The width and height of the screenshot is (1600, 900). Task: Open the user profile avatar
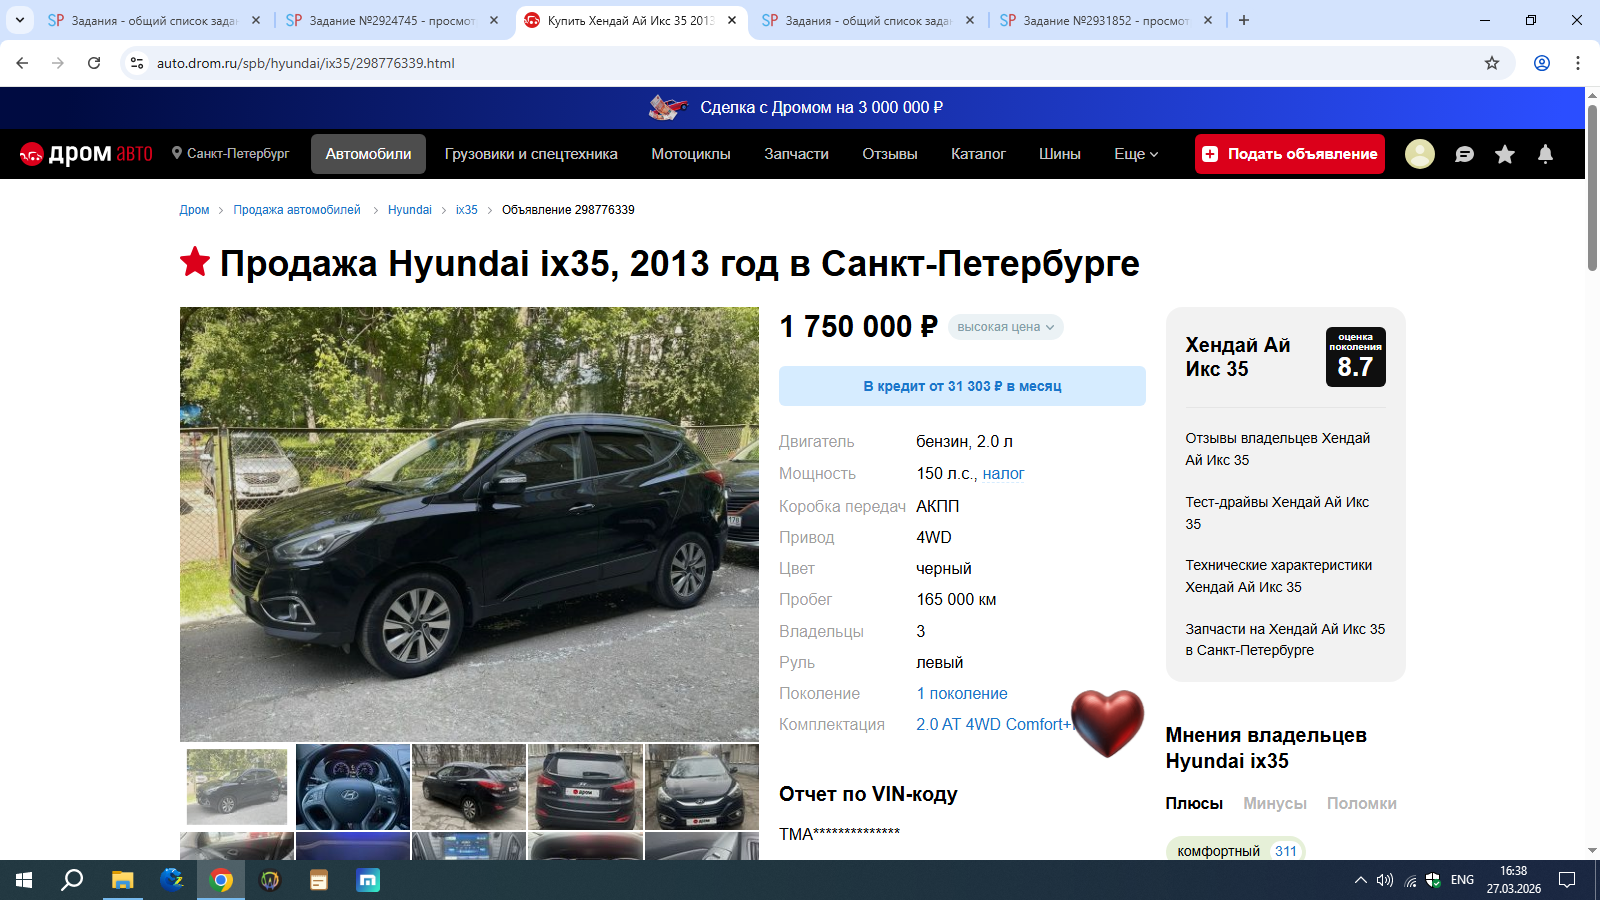coord(1420,154)
